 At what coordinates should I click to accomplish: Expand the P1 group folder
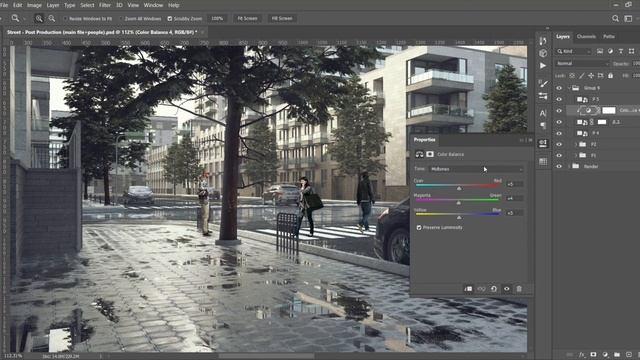tap(576, 156)
